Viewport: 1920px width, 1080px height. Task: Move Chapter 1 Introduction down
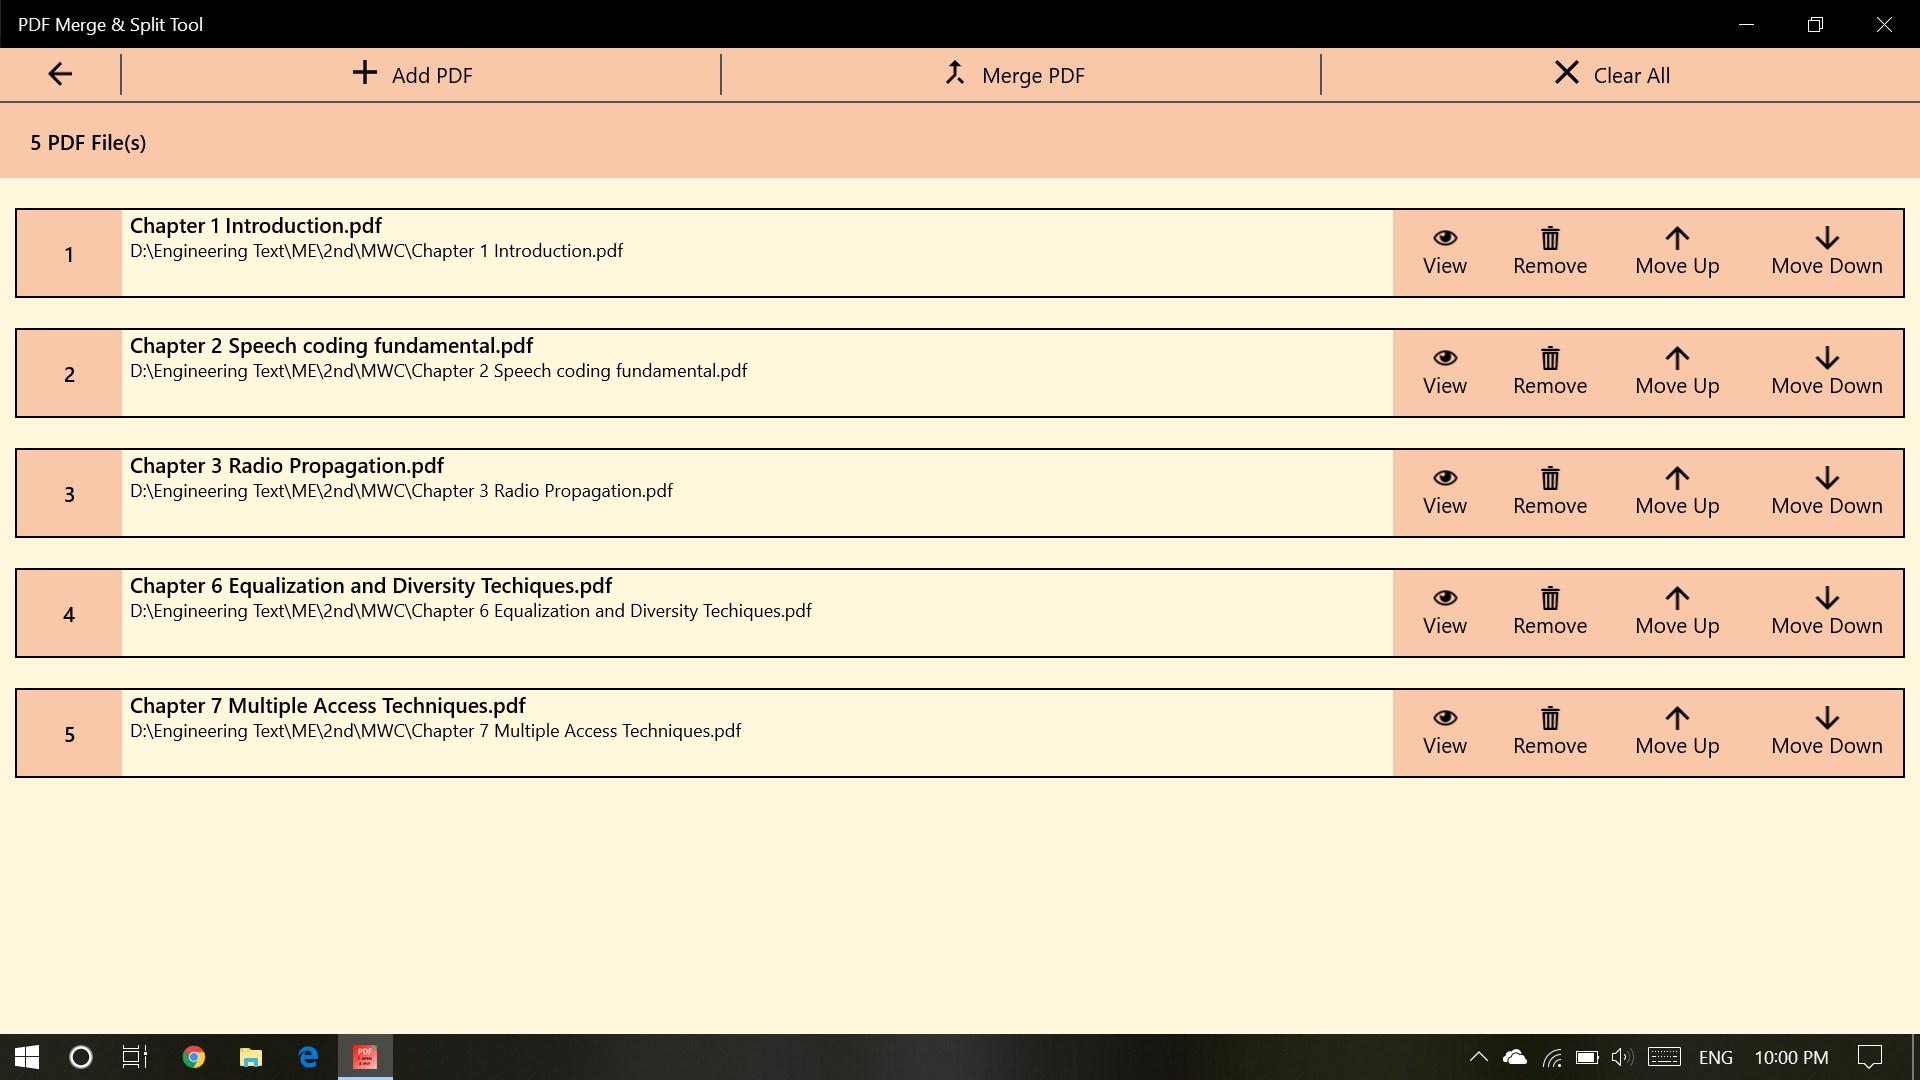pyautogui.click(x=1826, y=252)
